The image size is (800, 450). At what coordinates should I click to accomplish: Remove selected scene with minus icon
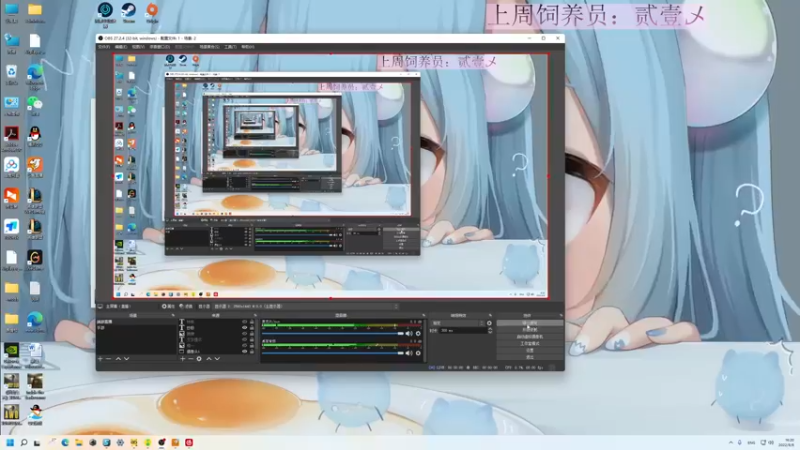click(x=108, y=359)
